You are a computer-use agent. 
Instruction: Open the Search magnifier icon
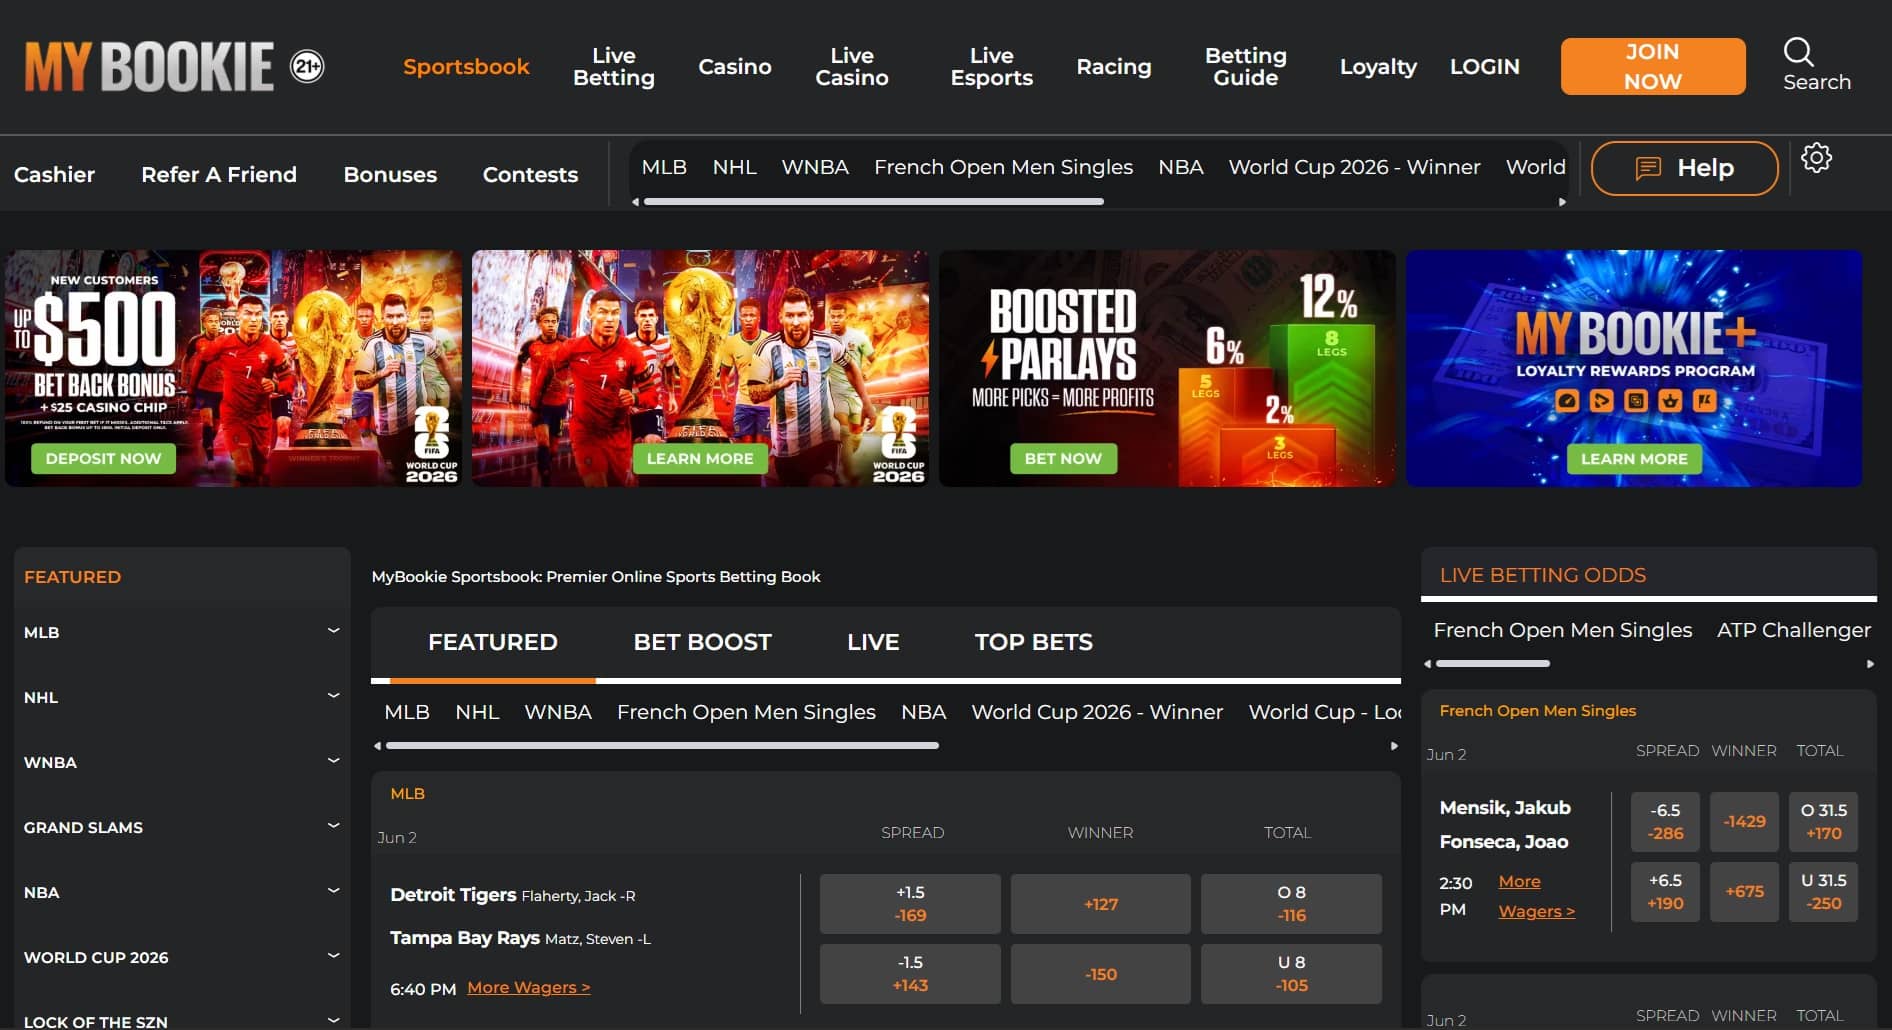tap(1797, 52)
